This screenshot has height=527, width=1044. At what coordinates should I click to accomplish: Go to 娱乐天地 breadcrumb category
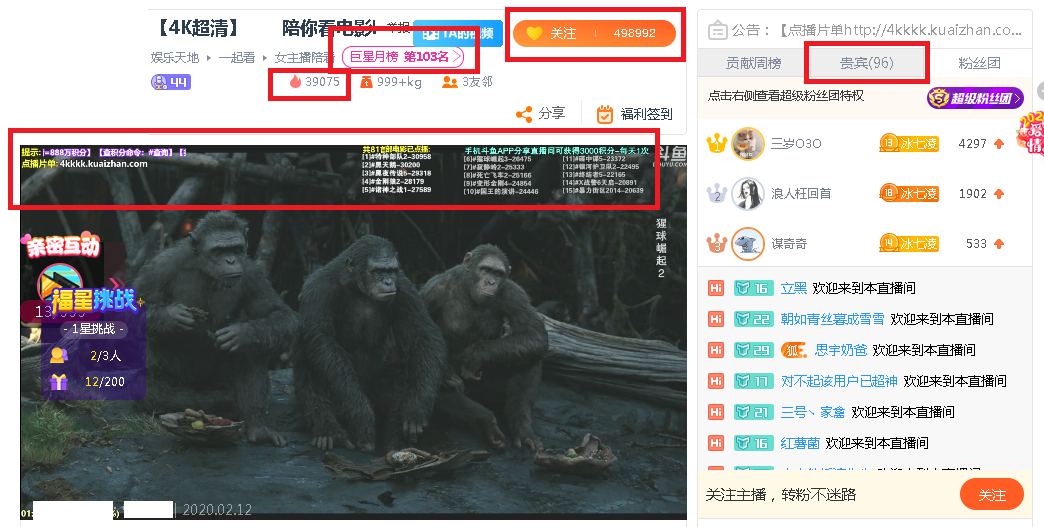coord(175,58)
